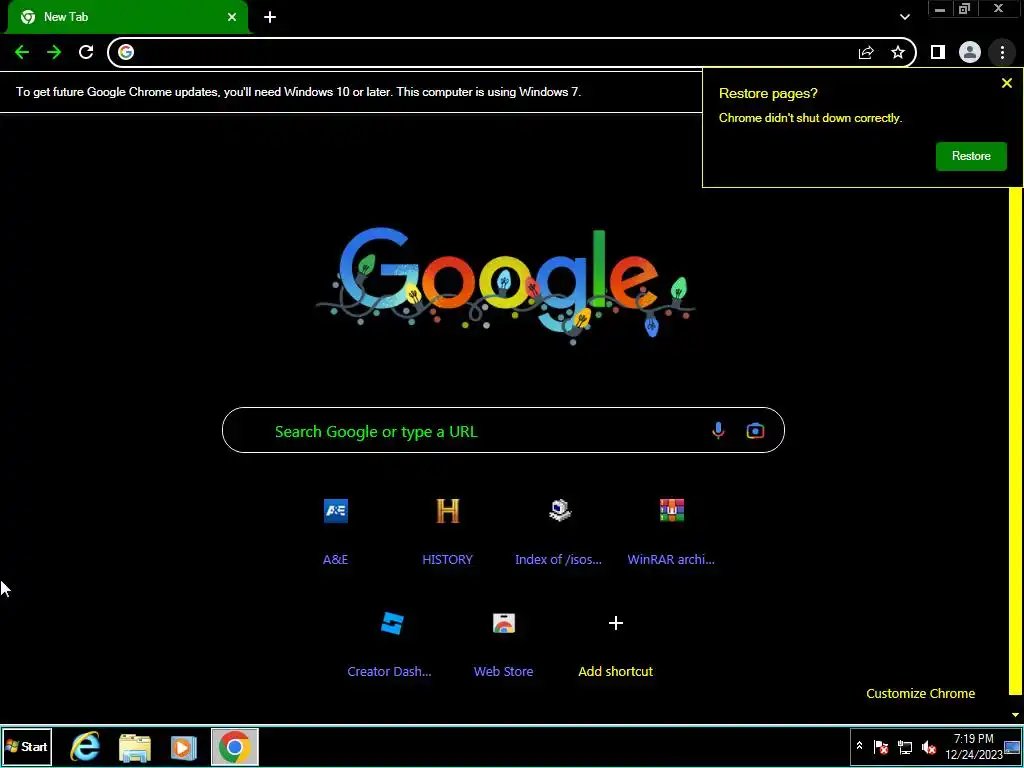The height and width of the screenshot is (768, 1024).
Task: Go back with the green back arrow
Action: 22,52
